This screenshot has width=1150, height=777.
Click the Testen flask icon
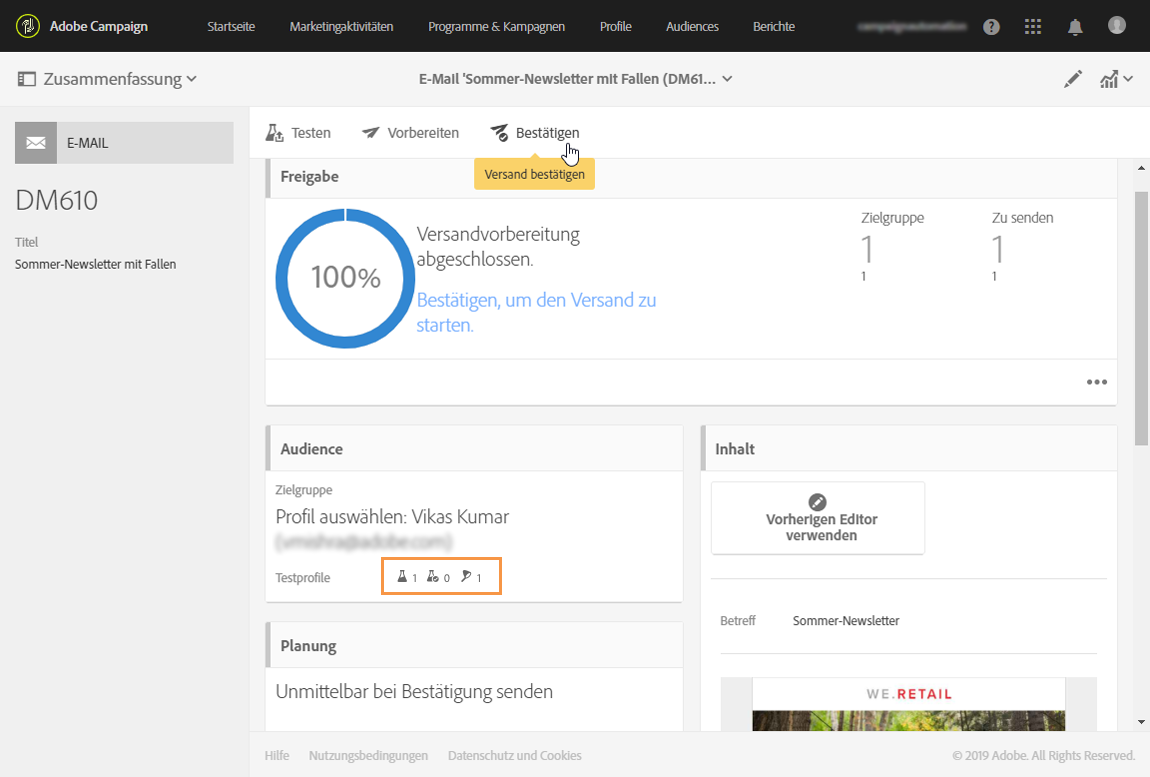[274, 133]
